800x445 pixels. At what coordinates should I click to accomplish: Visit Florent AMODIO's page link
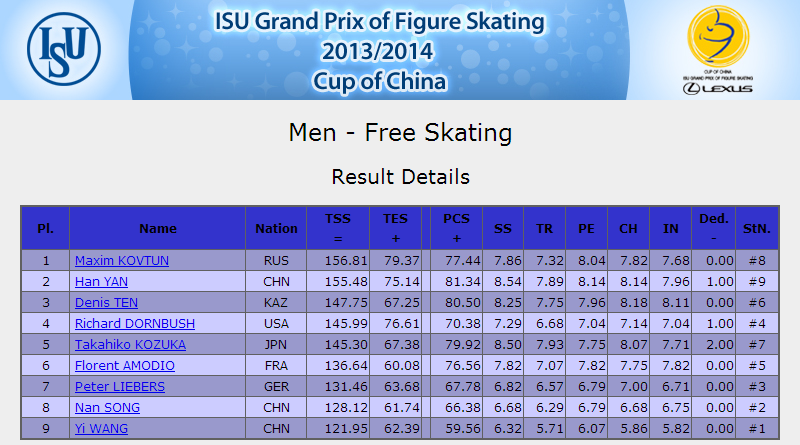click(124, 365)
